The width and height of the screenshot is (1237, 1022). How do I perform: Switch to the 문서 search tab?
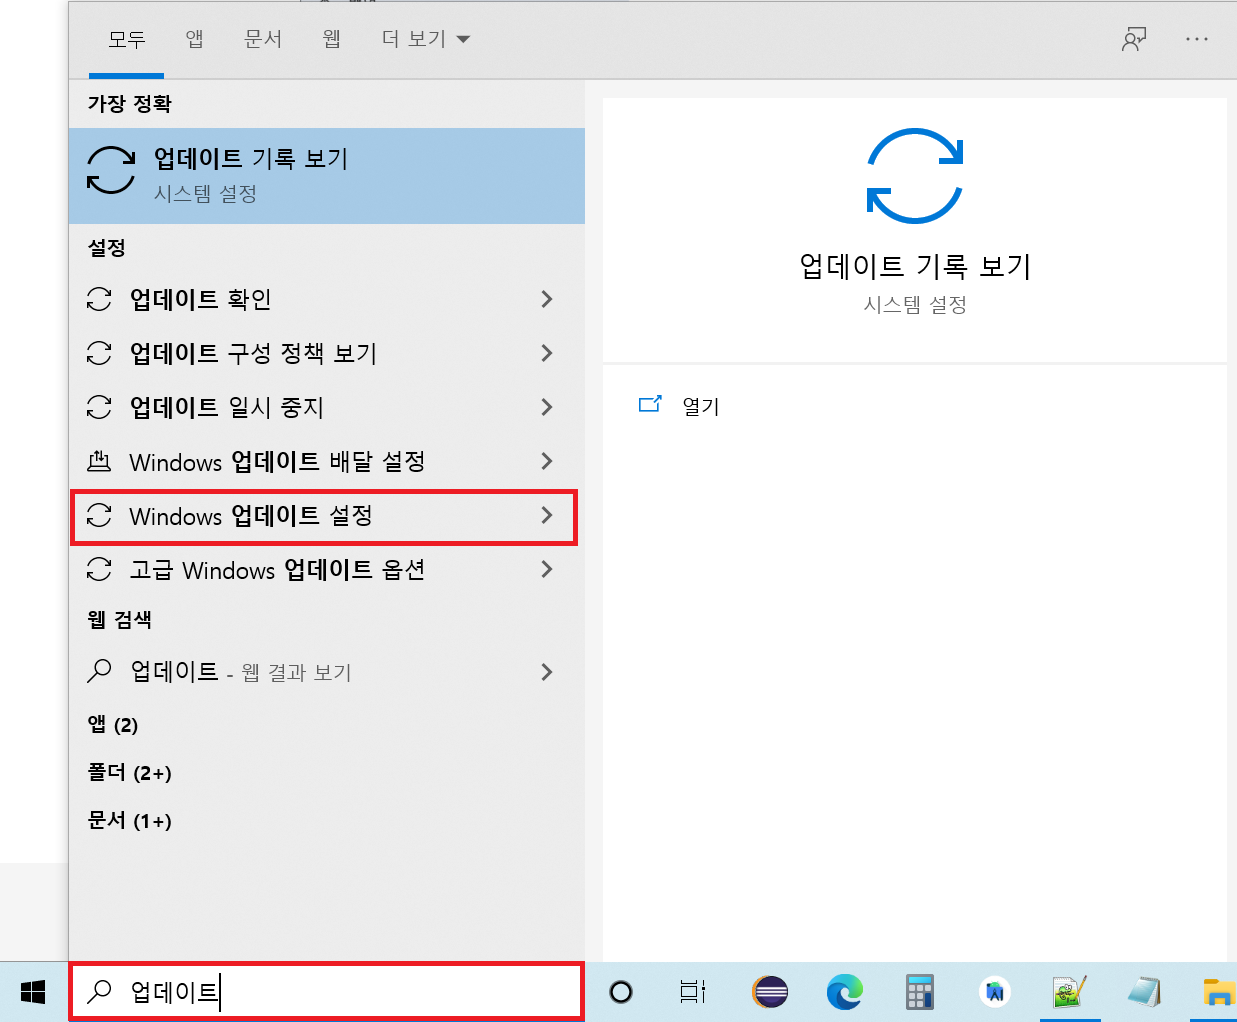pos(263,39)
